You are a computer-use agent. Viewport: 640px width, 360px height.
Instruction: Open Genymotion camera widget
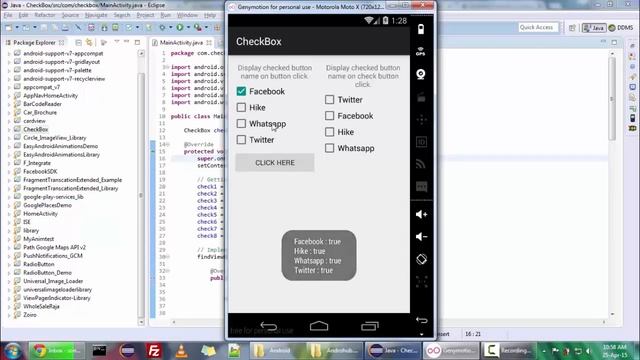click(421, 74)
